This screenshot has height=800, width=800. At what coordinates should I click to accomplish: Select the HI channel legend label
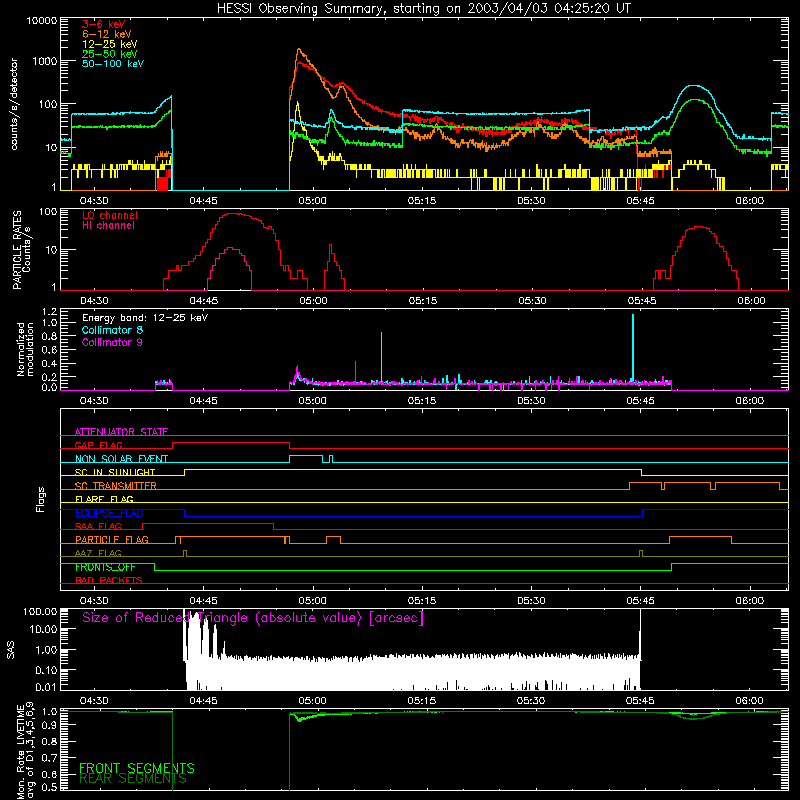coord(108,226)
